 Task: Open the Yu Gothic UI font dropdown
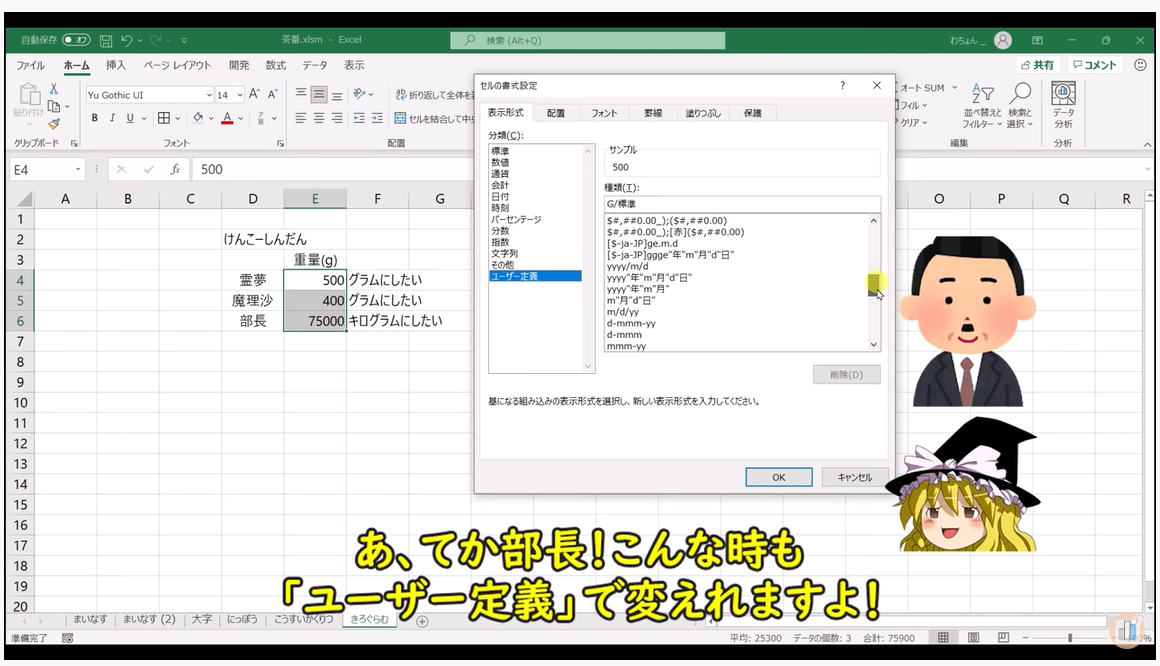coord(209,95)
